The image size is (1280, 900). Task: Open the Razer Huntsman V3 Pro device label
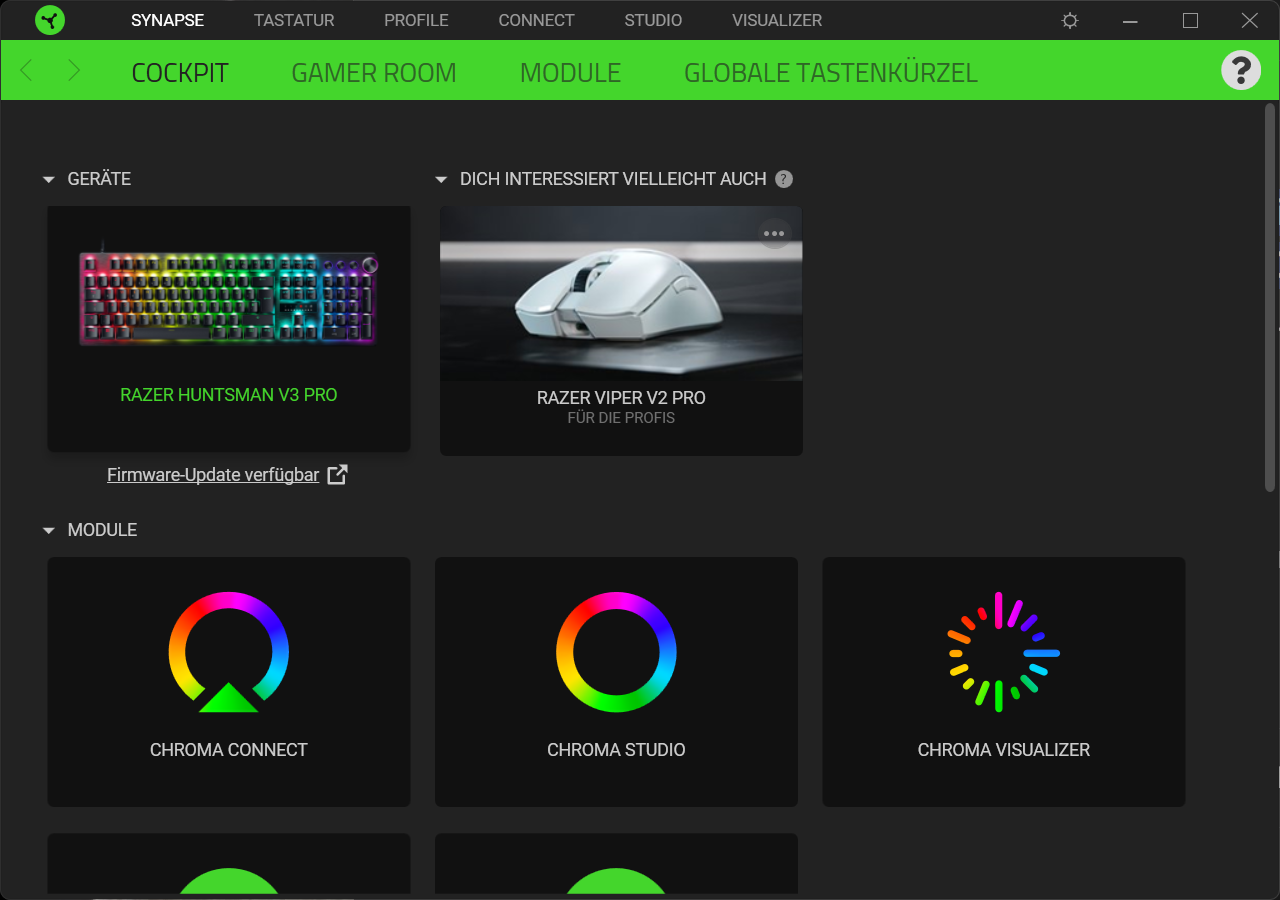pyautogui.click(x=229, y=395)
